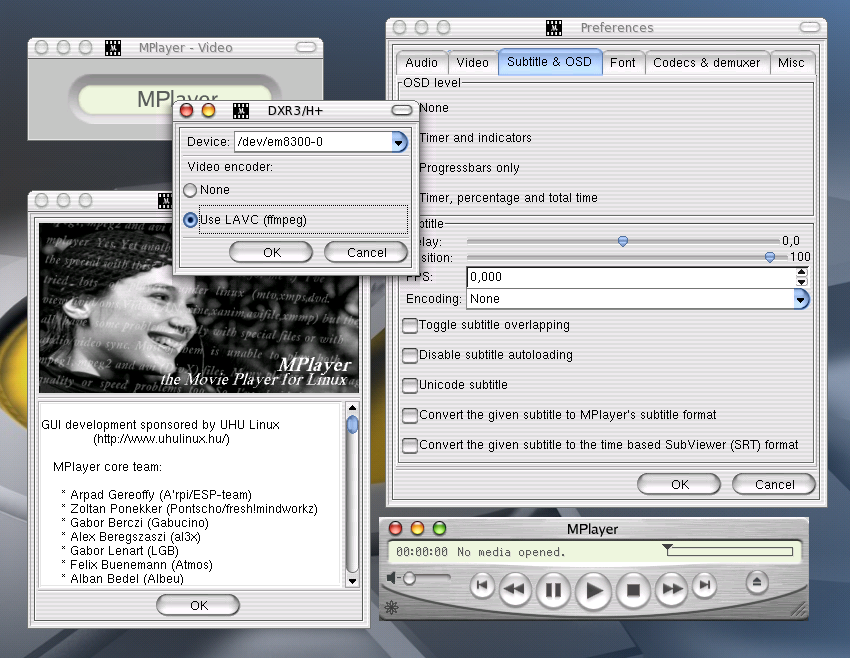The image size is (850, 658).
Task: Open the Encoding dropdown in Preferences
Action: tap(801, 299)
